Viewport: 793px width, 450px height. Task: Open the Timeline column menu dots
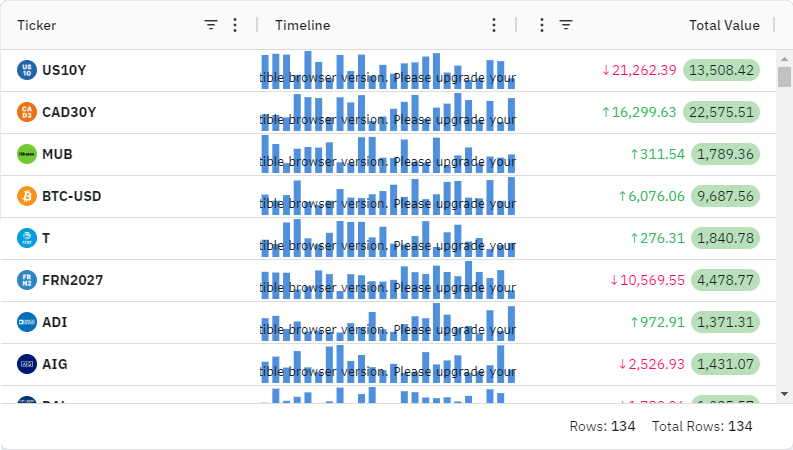click(x=494, y=25)
